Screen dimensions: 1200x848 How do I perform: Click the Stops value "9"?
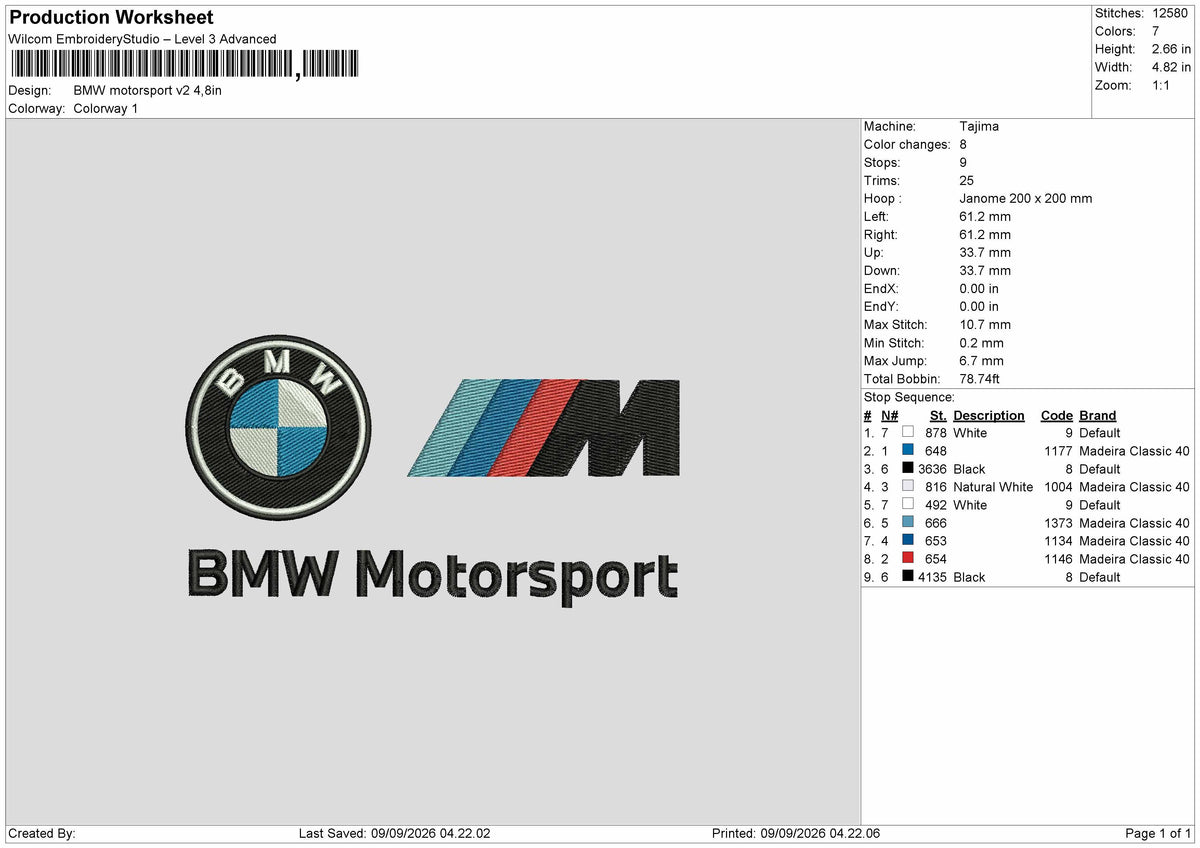click(x=963, y=163)
